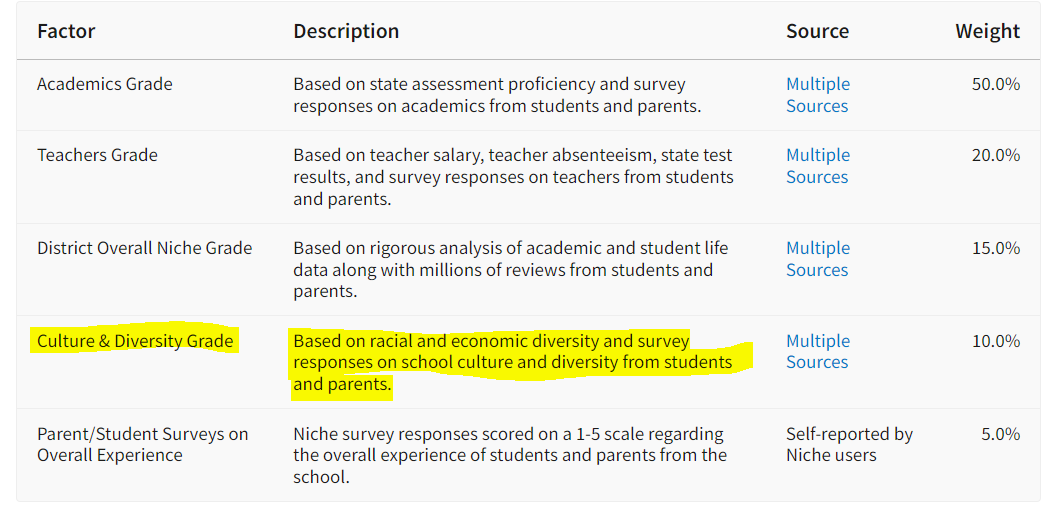Click the 50.0% weight value
The image size is (1056, 508).
coord(995,84)
